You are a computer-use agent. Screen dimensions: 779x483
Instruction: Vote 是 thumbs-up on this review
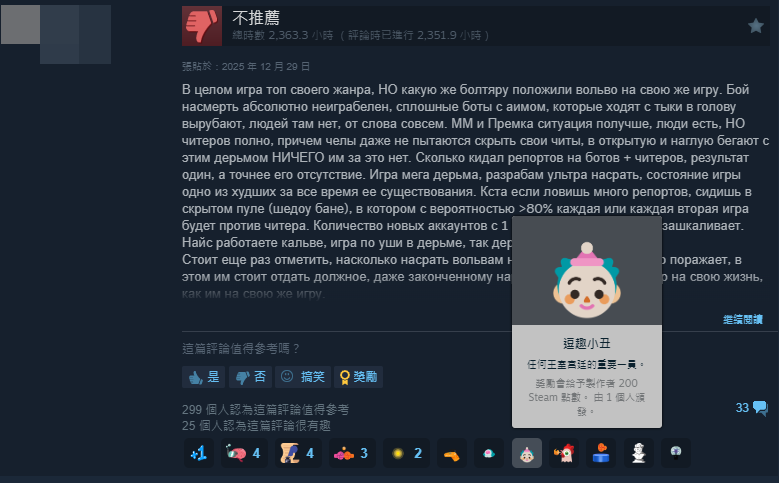[204, 377]
